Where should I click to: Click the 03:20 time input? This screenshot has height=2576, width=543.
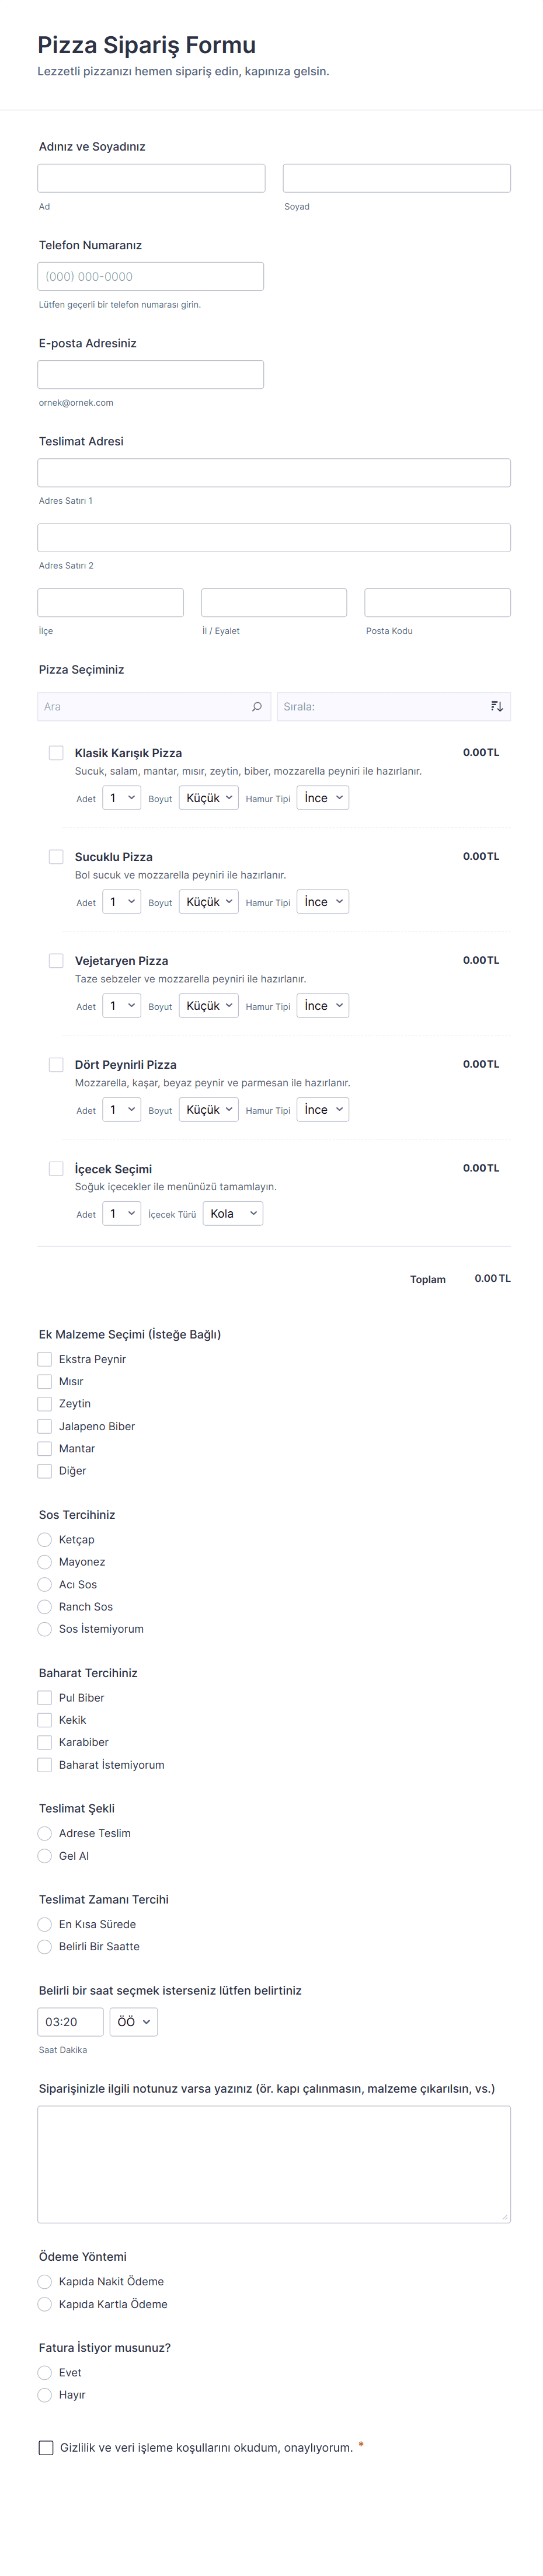70,2021
